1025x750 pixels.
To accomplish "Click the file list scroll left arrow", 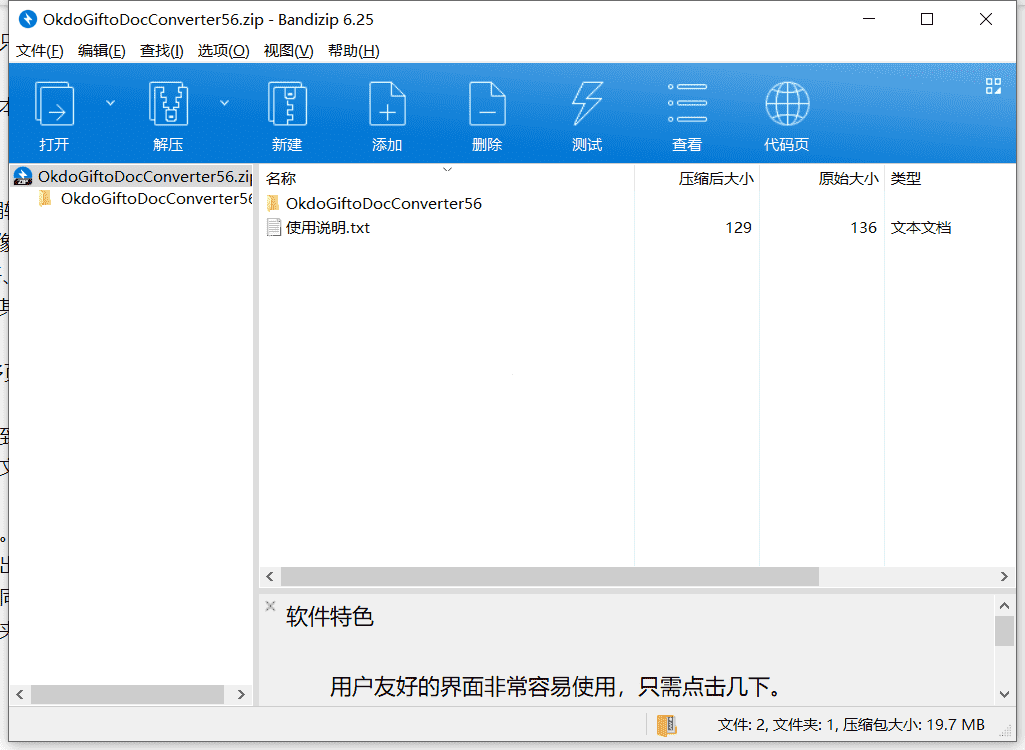I will (269, 576).
